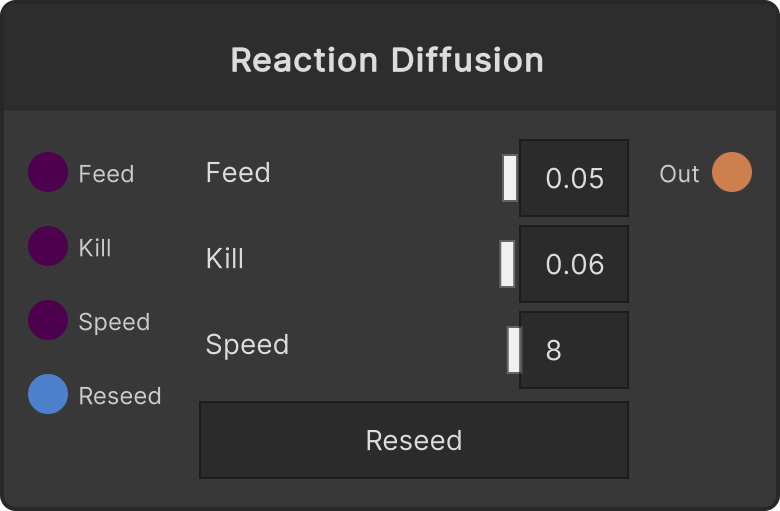Click the purple Feed input port
Viewport: 780px width, 511px height.
point(48,172)
